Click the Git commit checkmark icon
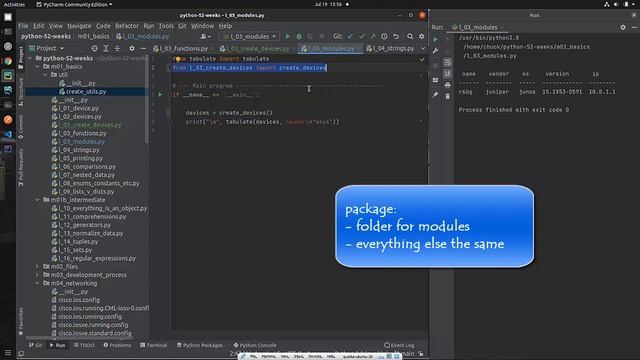Viewport: 640px width, 360px height. [362, 36]
